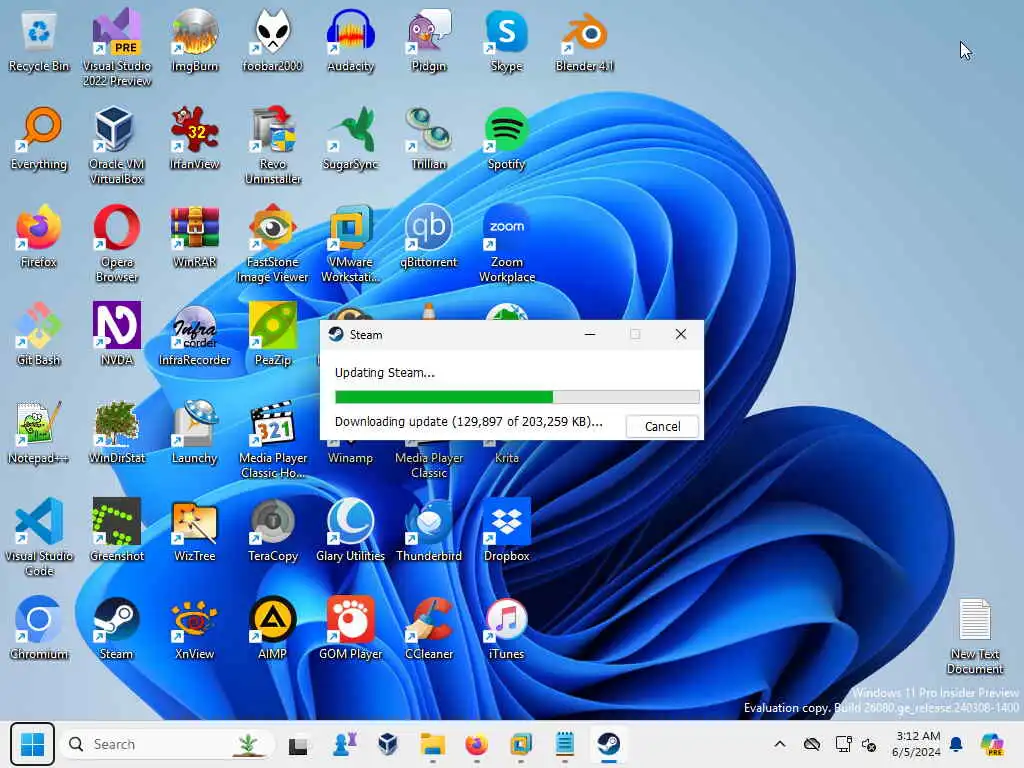
Task: Close the Steam updater window
Action: point(680,334)
